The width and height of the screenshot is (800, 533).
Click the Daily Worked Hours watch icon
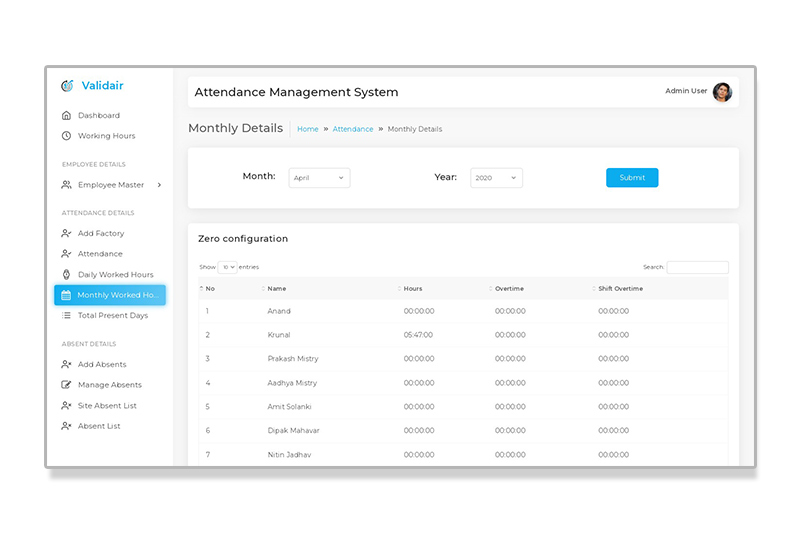tap(66, 275)
